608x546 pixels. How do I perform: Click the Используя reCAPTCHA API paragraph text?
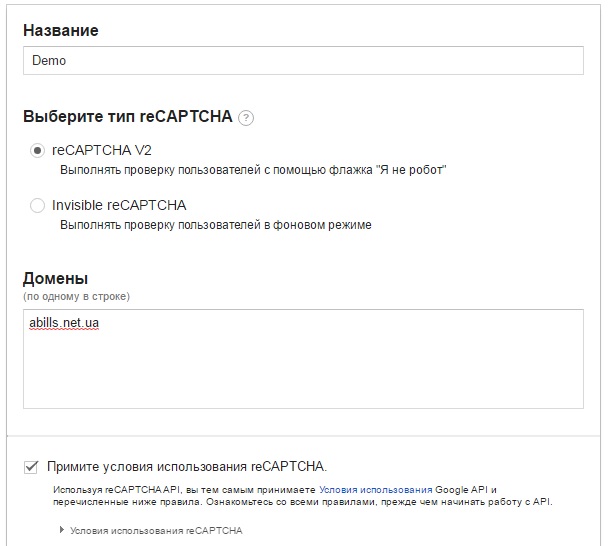(x=303, y=496)
